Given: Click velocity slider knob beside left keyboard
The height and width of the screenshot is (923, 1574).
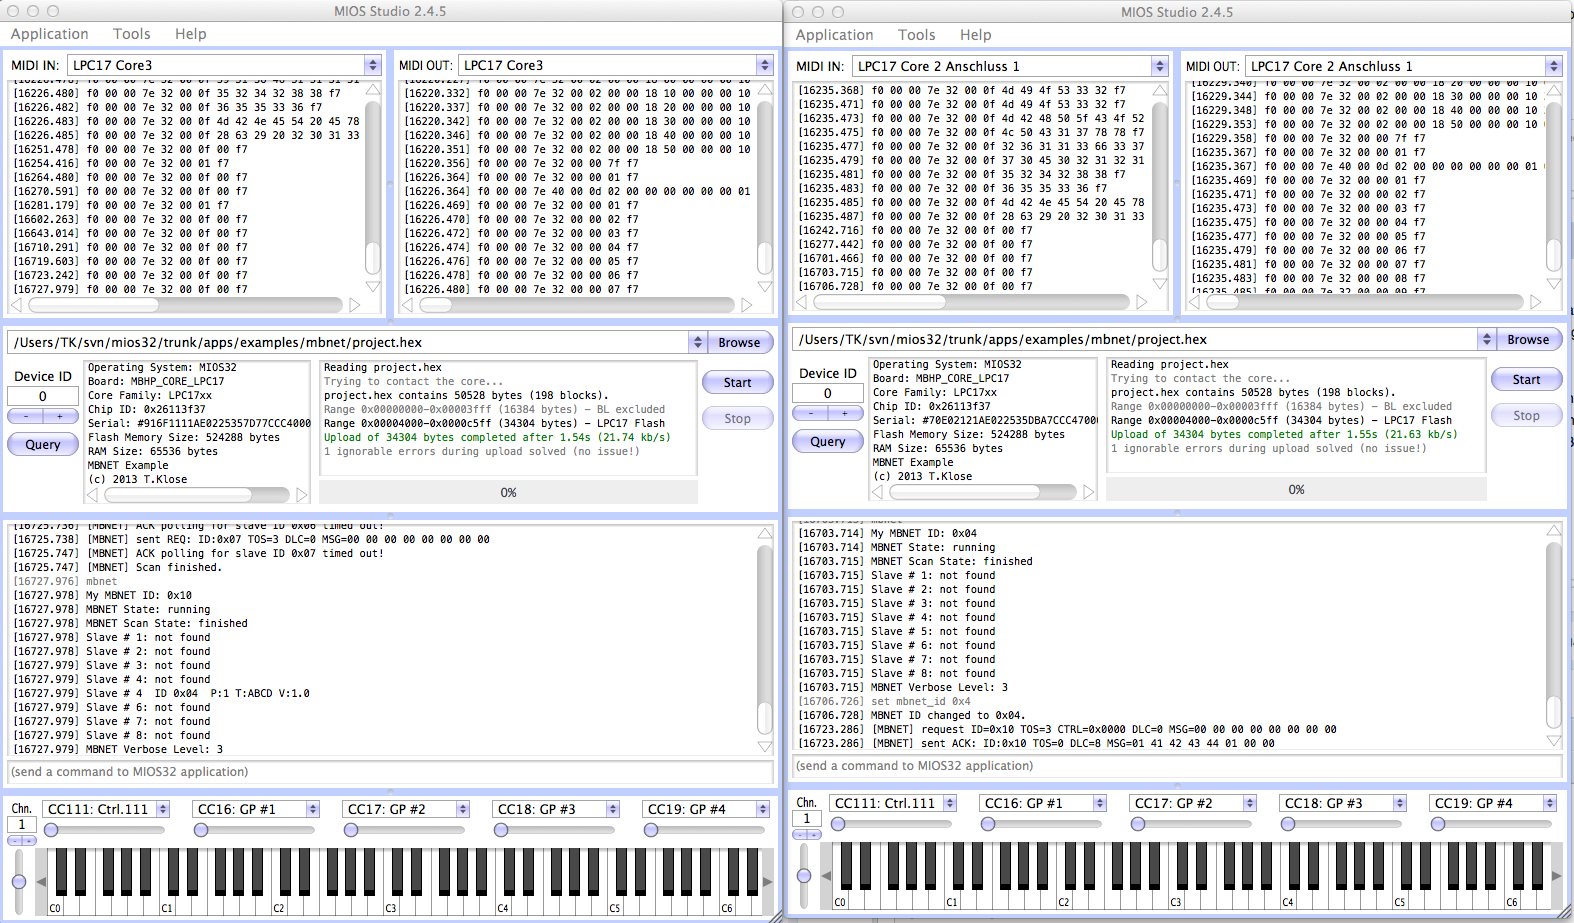Looking at the screenshot, I should point(19,881).
